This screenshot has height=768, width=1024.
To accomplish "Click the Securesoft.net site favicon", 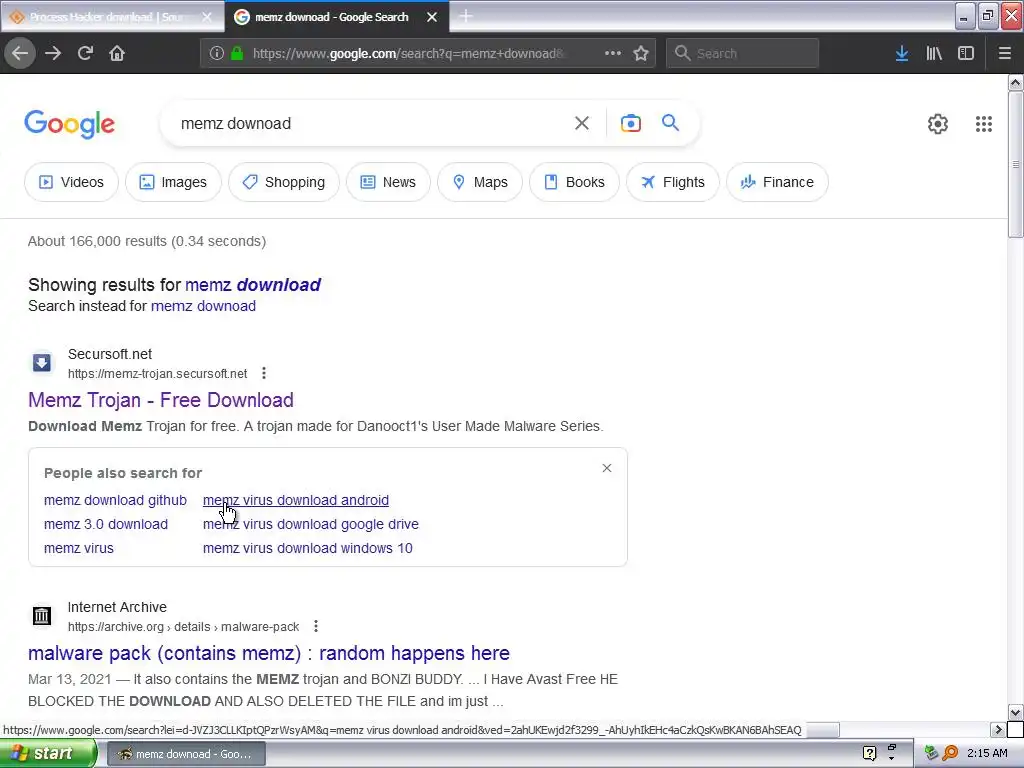I will pyautogui.click(x=42, y=363).
